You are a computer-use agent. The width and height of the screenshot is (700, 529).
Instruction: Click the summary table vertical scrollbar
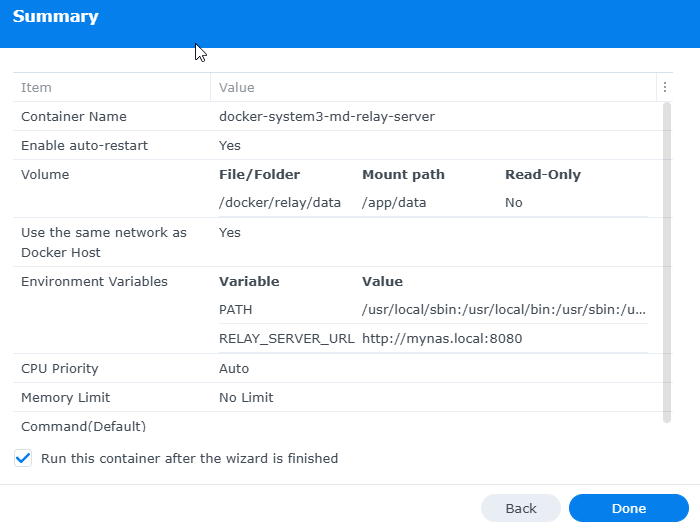(x=667, y=262)
